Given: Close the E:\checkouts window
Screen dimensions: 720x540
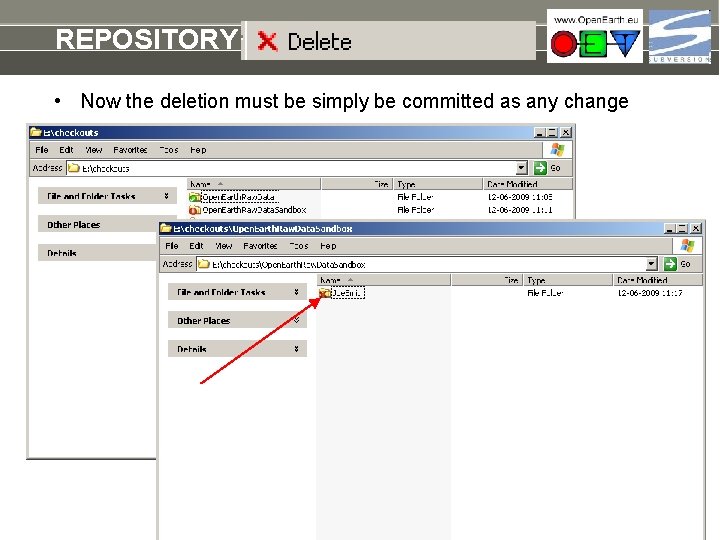Looking at the screenshot, I should 566,133.
